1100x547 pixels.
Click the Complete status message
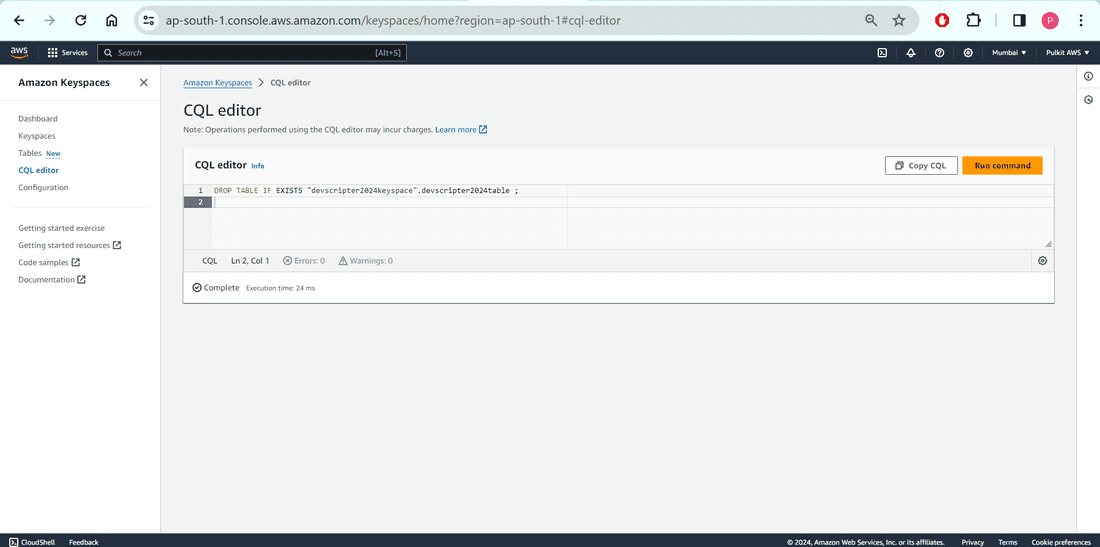click(216, 288)
